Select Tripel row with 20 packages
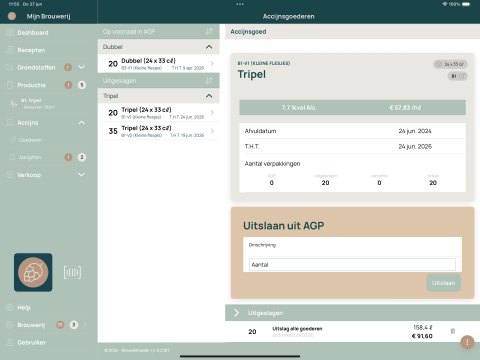The image size is (480, 360). pyautogui.click(x=159, y=113)
